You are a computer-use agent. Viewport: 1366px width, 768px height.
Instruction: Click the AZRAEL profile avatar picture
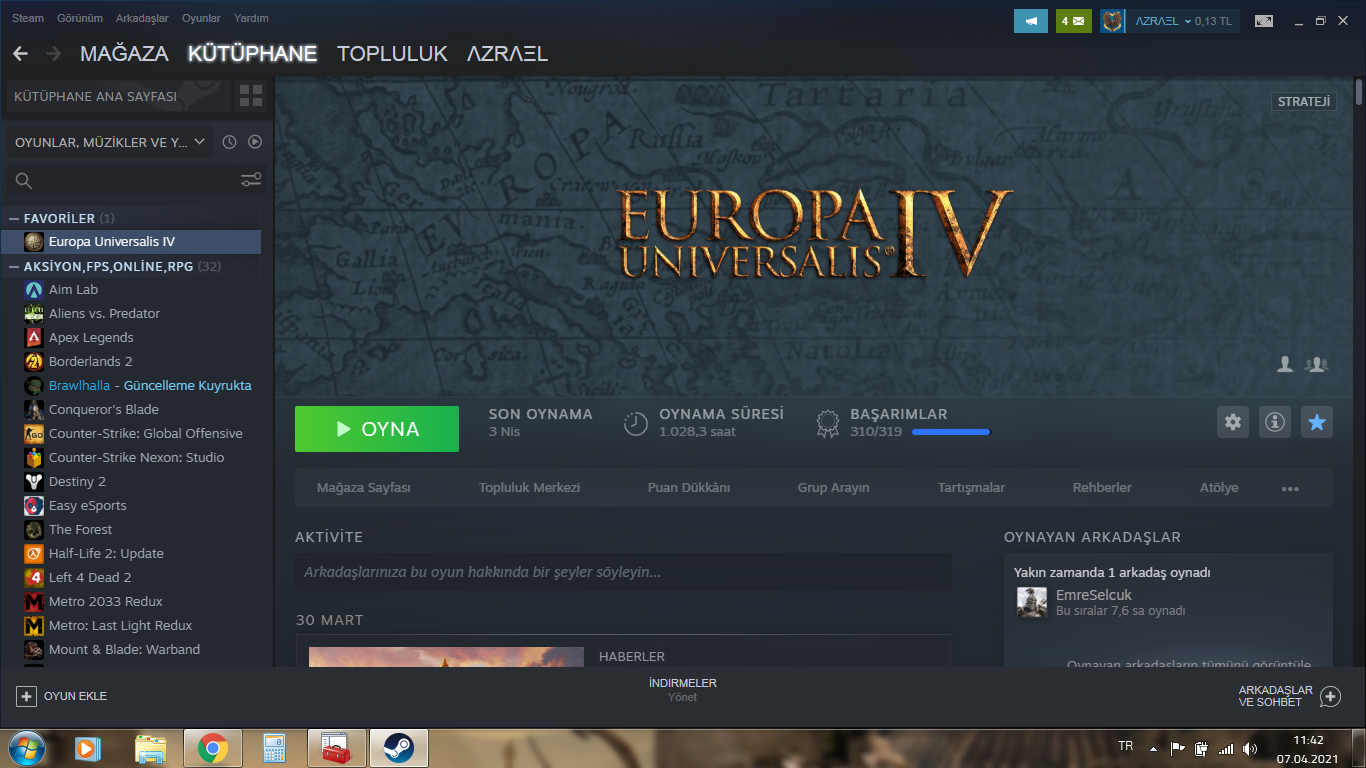[1112, 20]
